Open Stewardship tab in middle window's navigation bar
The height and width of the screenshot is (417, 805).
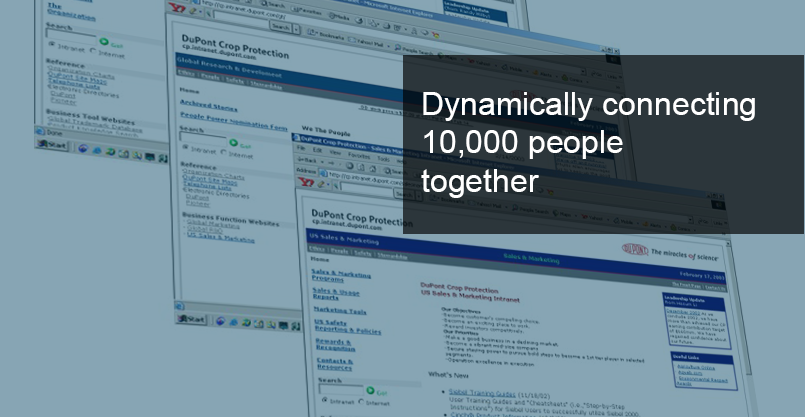(266, 86)
